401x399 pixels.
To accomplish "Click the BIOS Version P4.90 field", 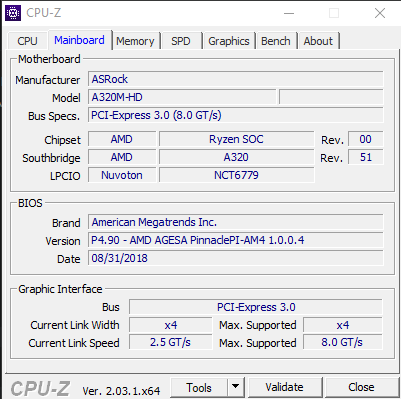I will click(x=236, y=240).
